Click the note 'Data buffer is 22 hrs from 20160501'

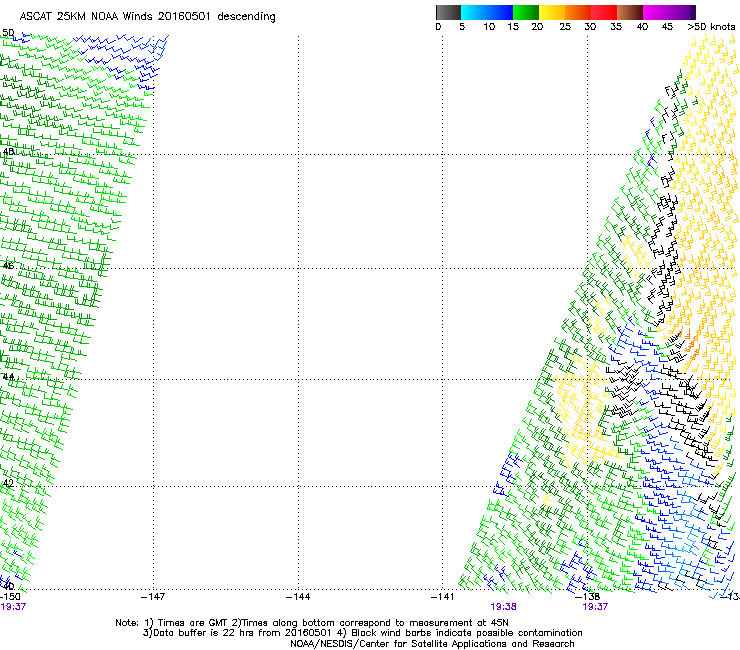tap(243, 633)
